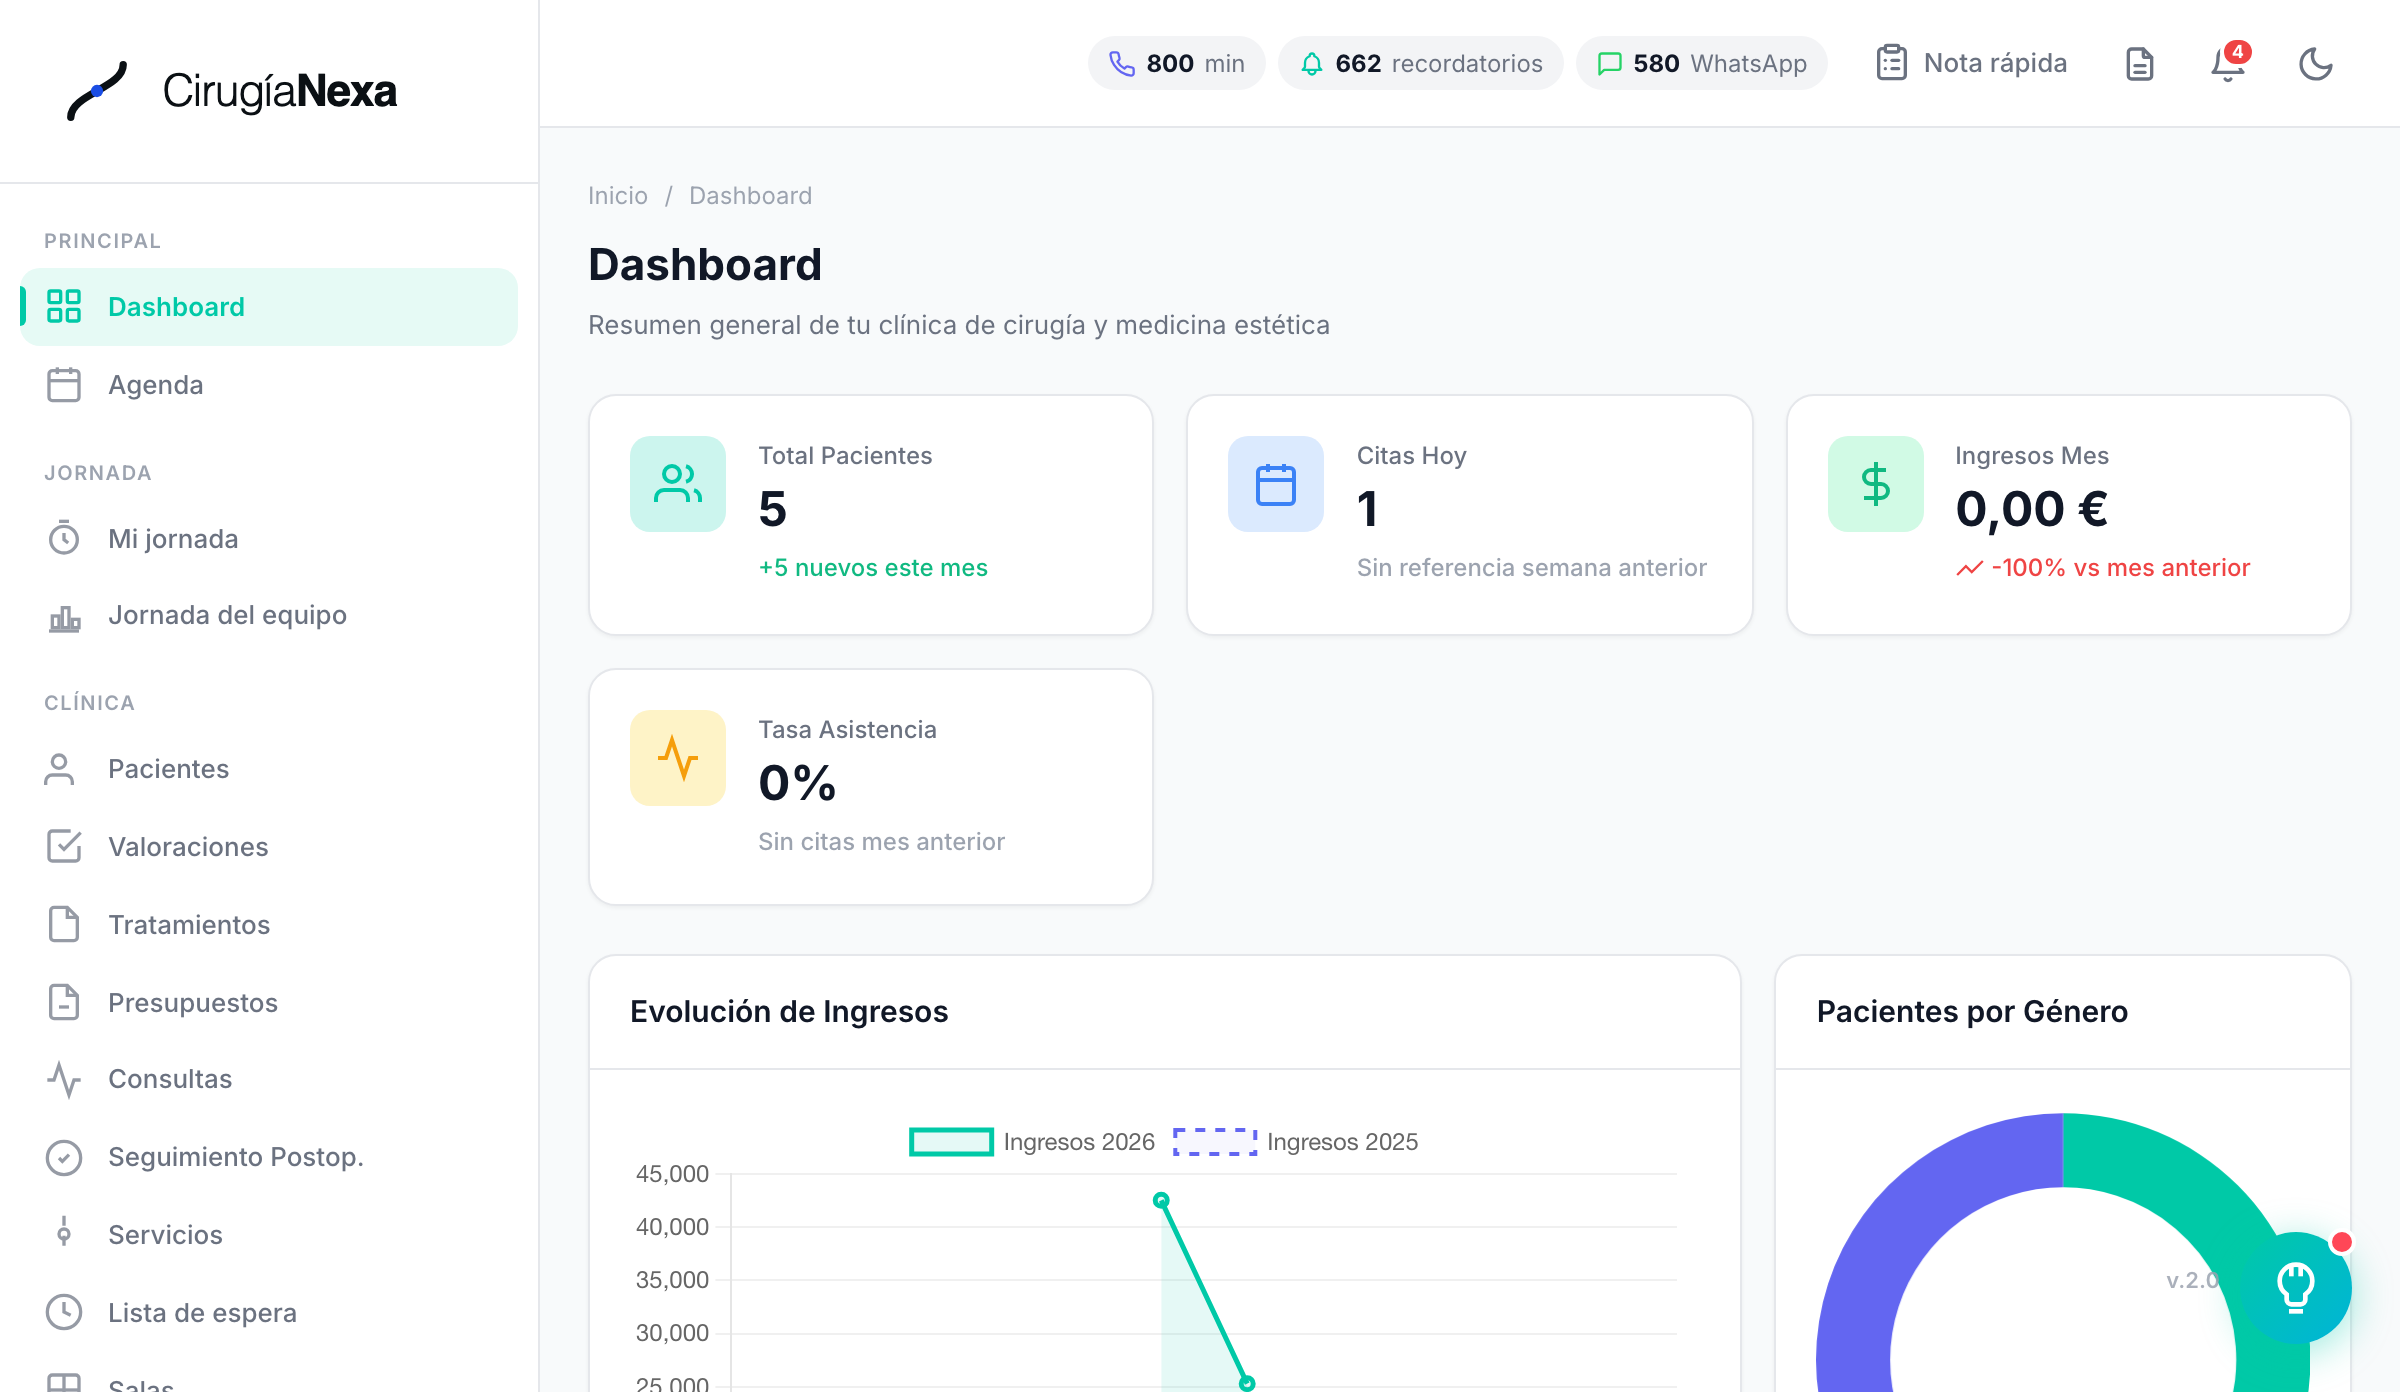The height and width of the screenshot is (1392, 2400).
Task: Click the '-100% vs mes anterior' text
Action: tap(2121, 568)
